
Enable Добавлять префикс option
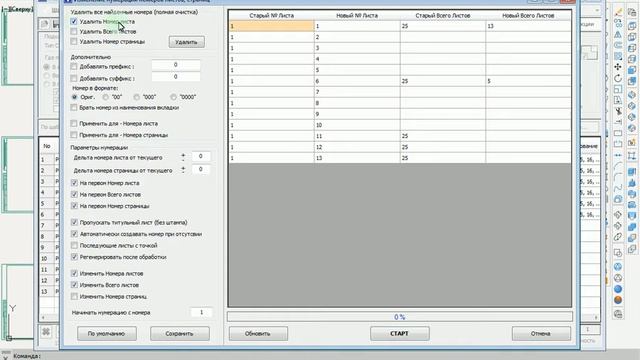74,66
